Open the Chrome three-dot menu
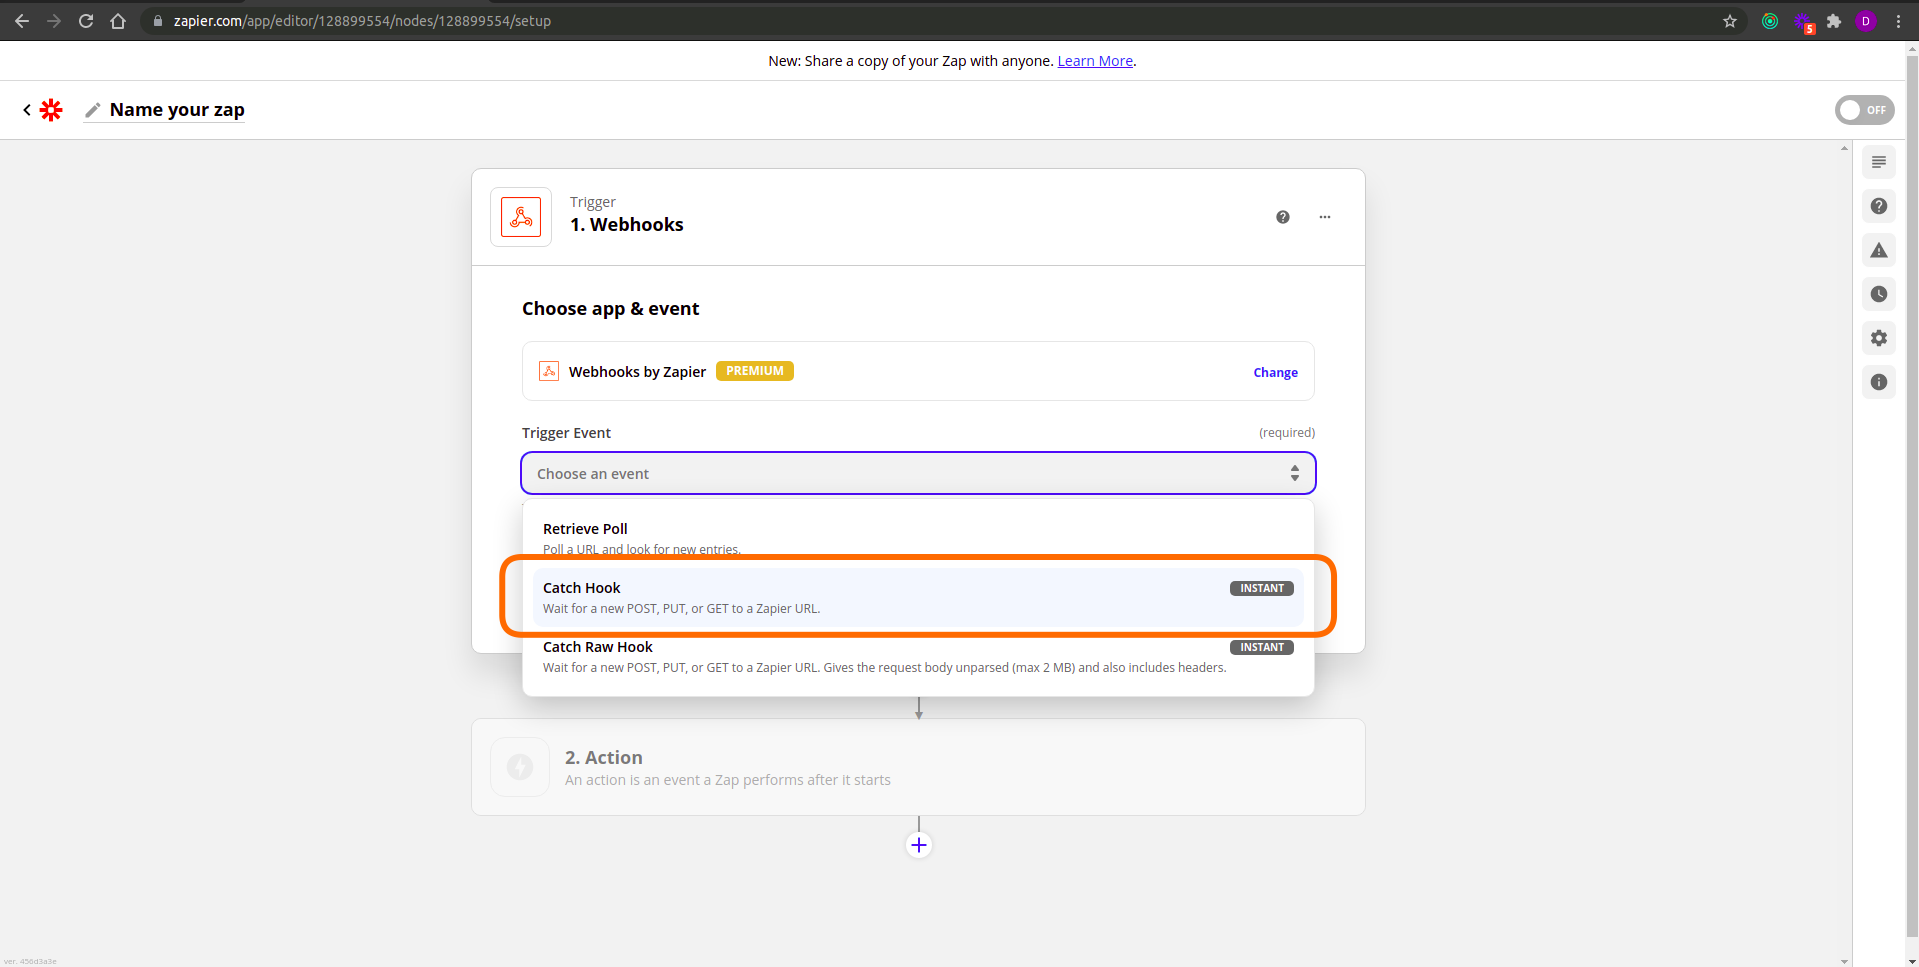The height and width of the screenshot is (967, 1919). point(1898,21)
